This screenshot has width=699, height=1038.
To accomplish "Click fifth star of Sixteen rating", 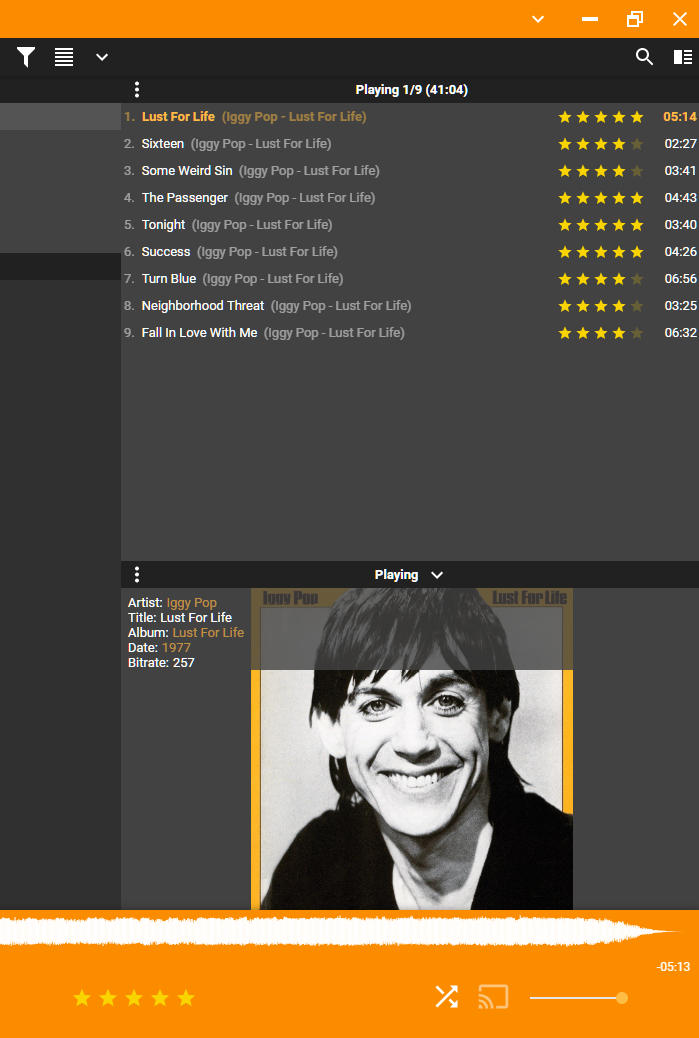I will pos(637,144).
